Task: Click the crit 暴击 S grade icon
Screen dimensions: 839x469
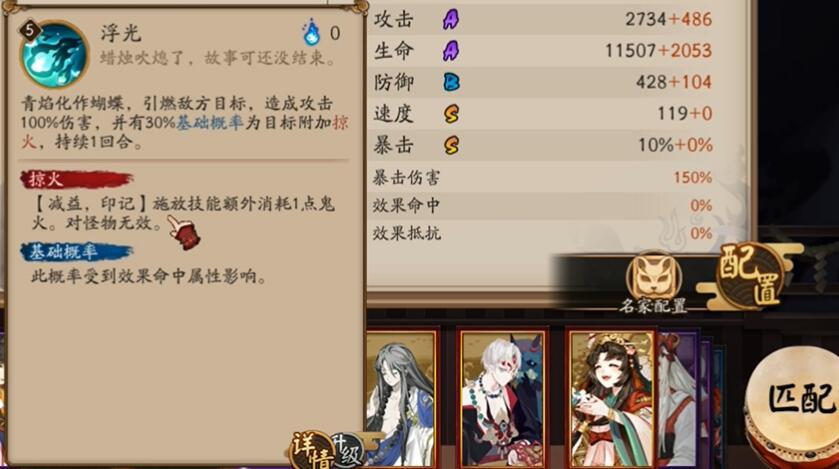Action: [452, 145]
